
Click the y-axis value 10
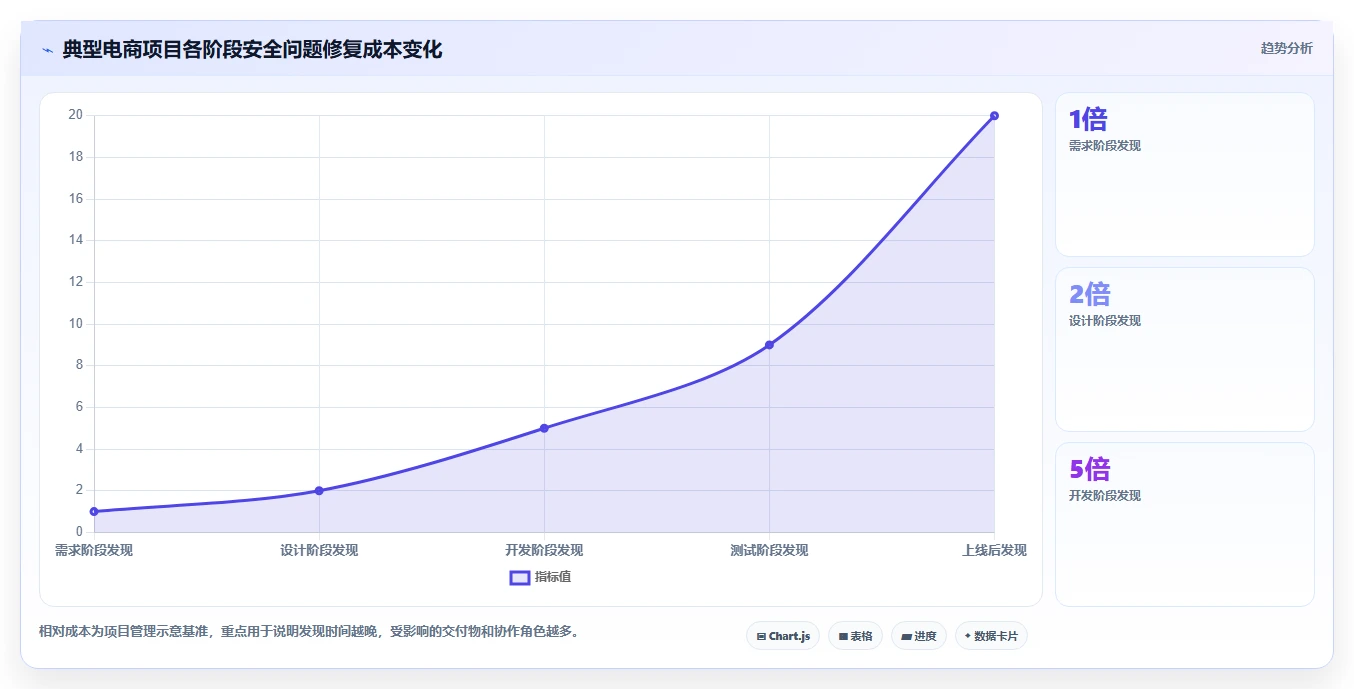point(75,324)
